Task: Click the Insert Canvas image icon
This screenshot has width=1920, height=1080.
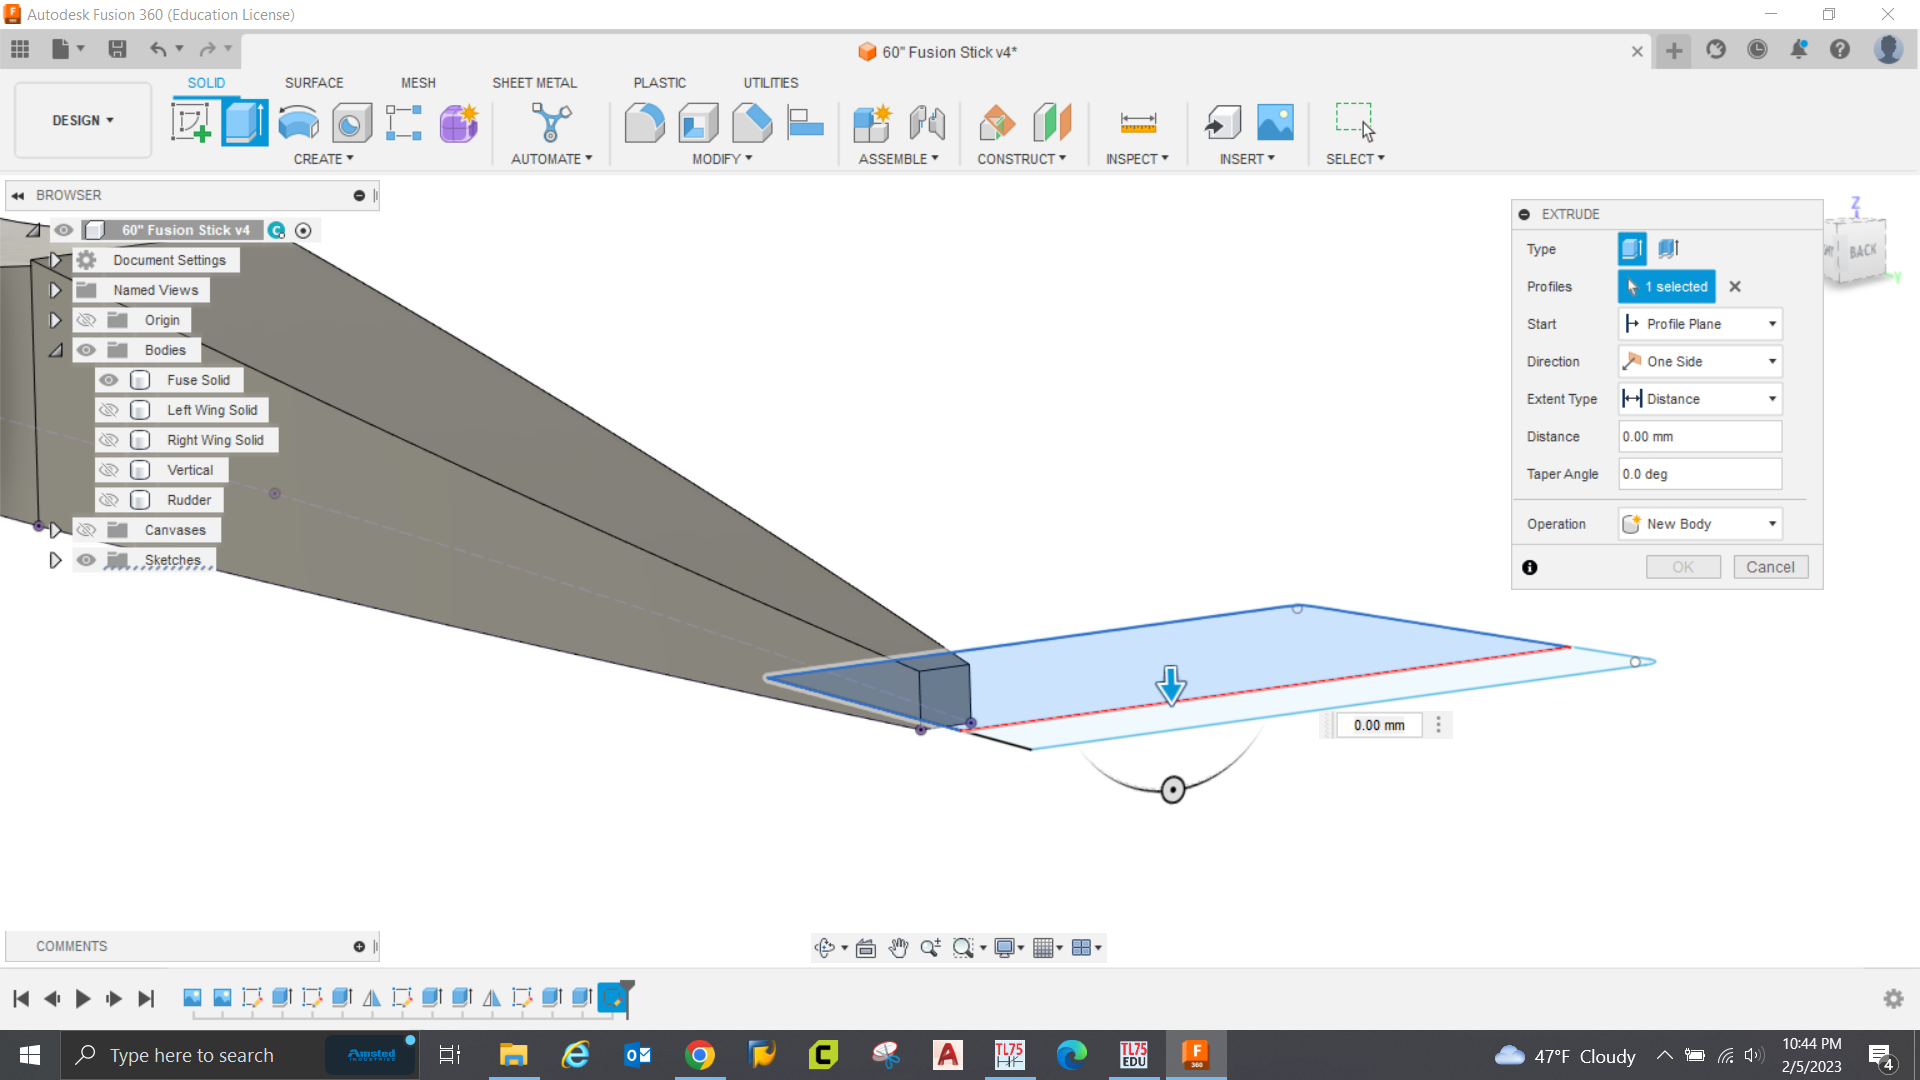Action: pyautogui.click(x=1275, y=123)
